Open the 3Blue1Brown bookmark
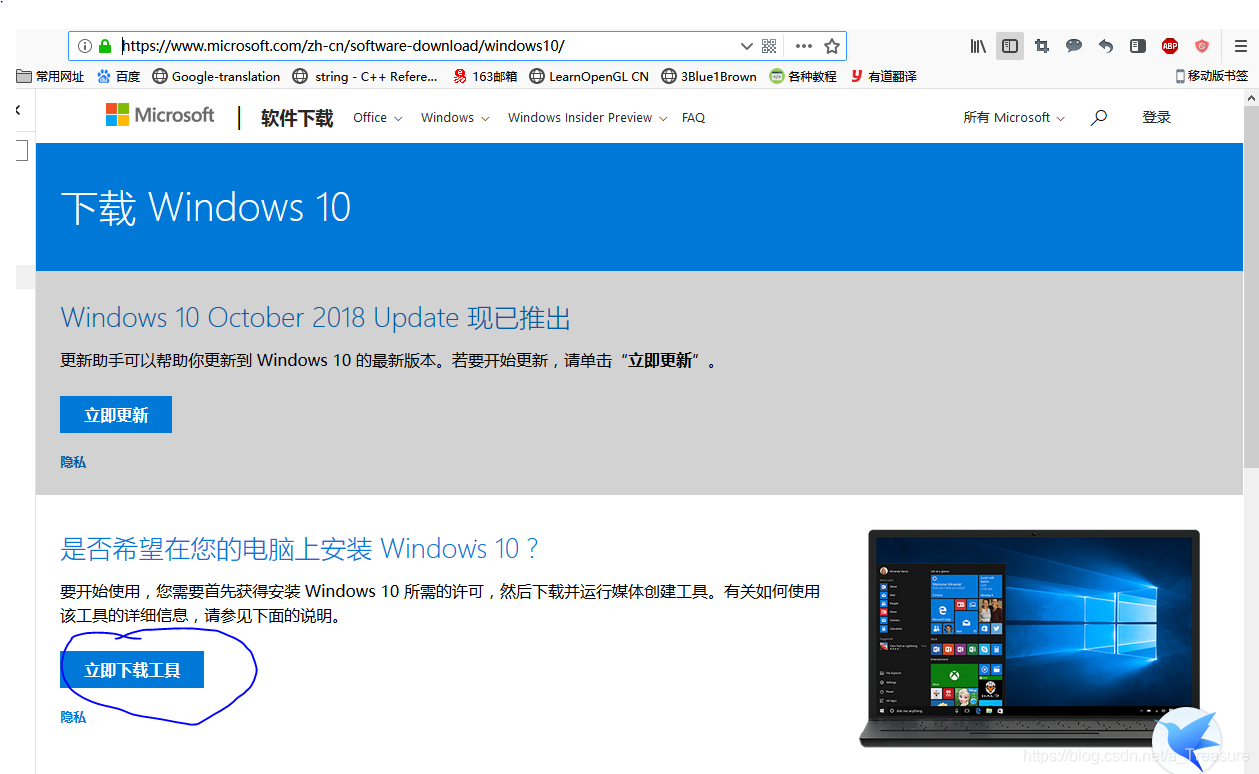 (x=709, y=76)
